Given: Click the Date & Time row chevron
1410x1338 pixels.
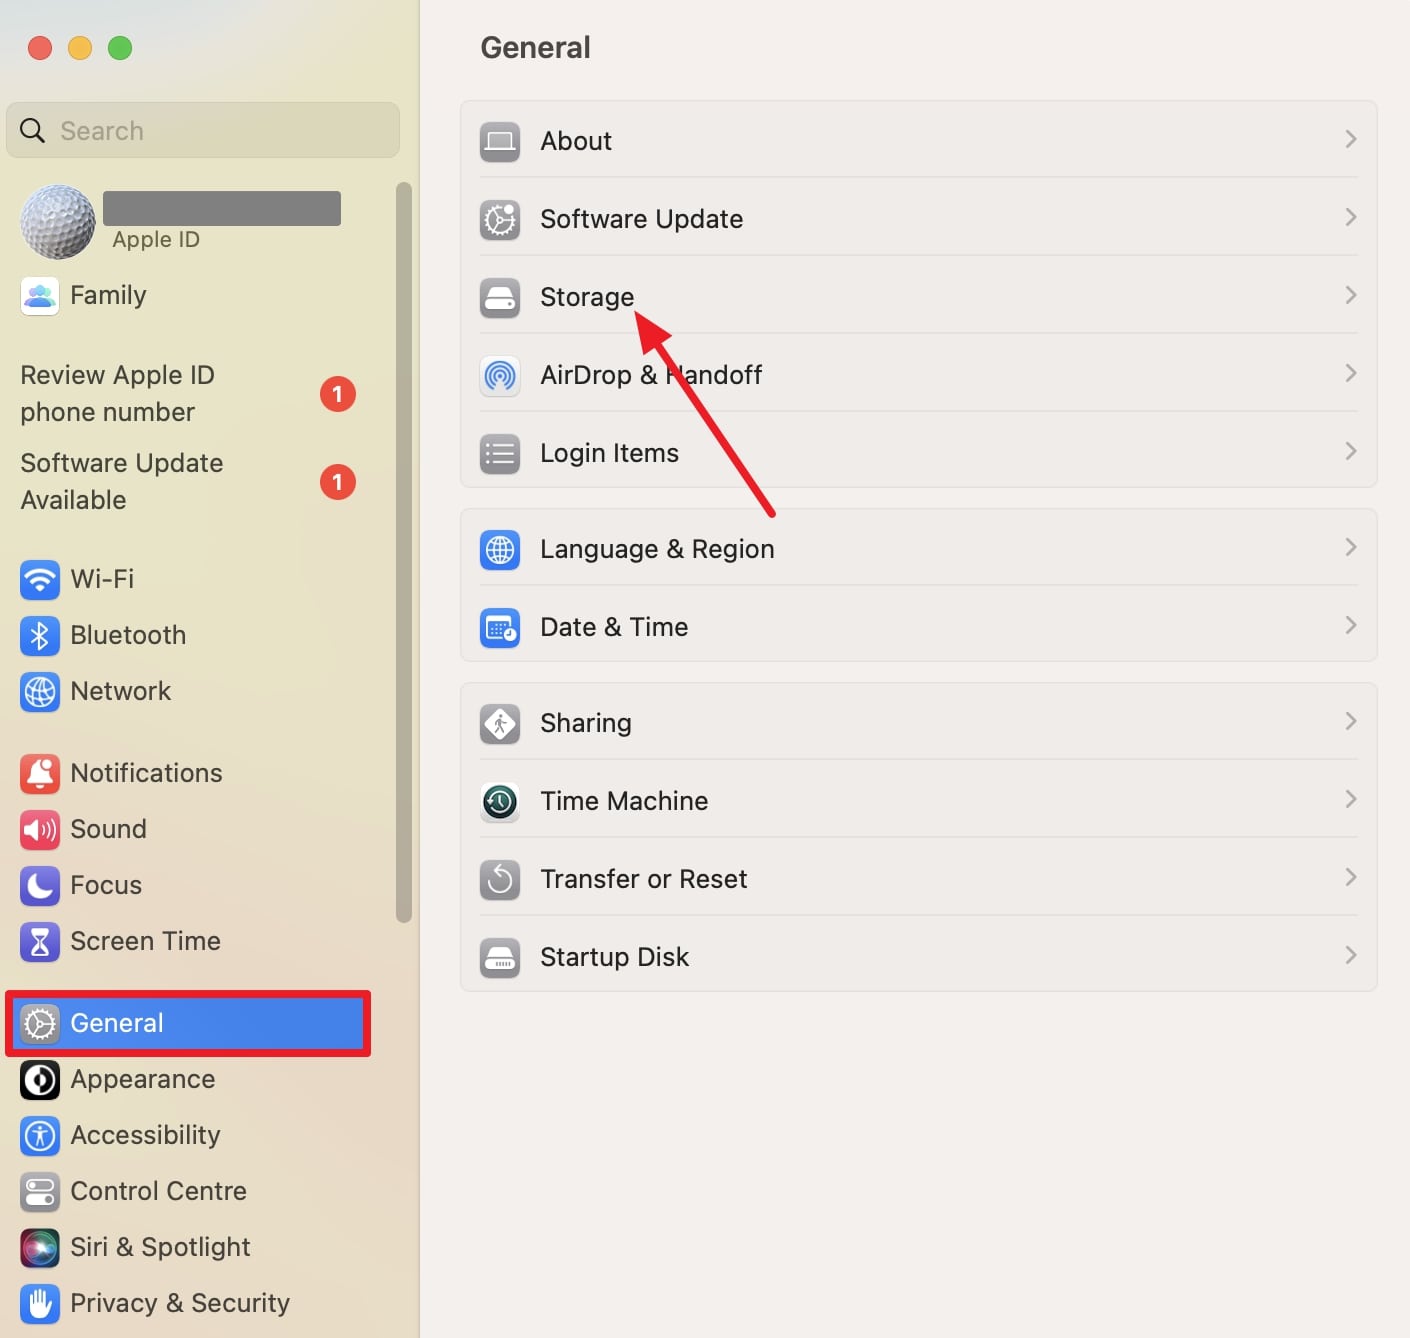Looking at the screenshot, I should click(1350, 625).
